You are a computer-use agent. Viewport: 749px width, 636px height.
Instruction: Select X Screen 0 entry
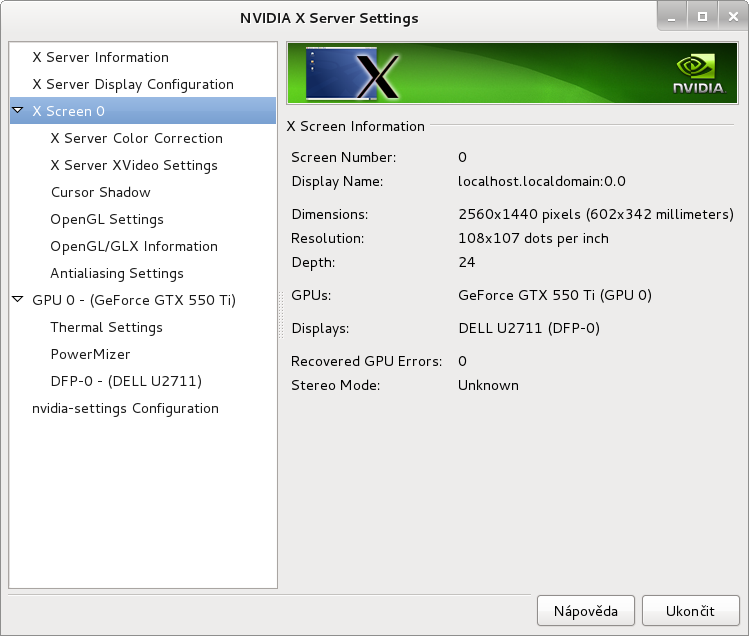143,111
